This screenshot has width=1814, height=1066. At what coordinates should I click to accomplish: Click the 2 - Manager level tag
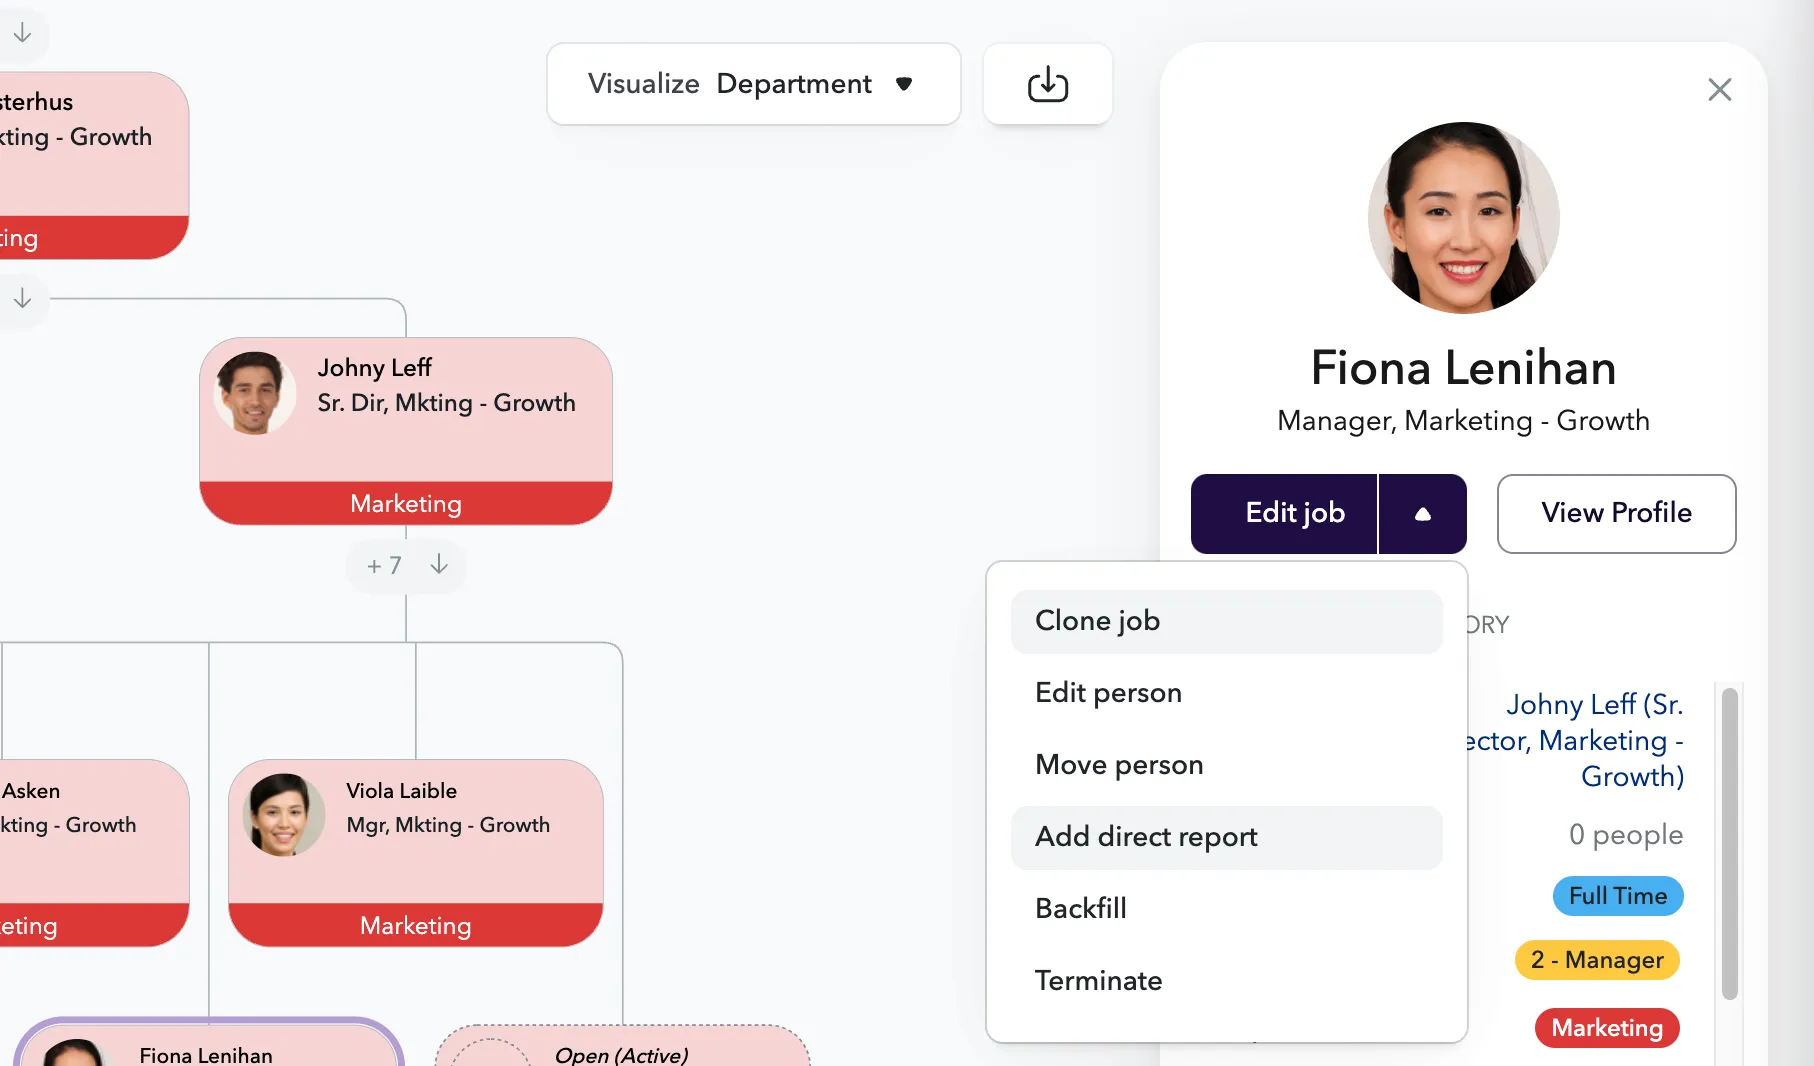point(1597,960)
